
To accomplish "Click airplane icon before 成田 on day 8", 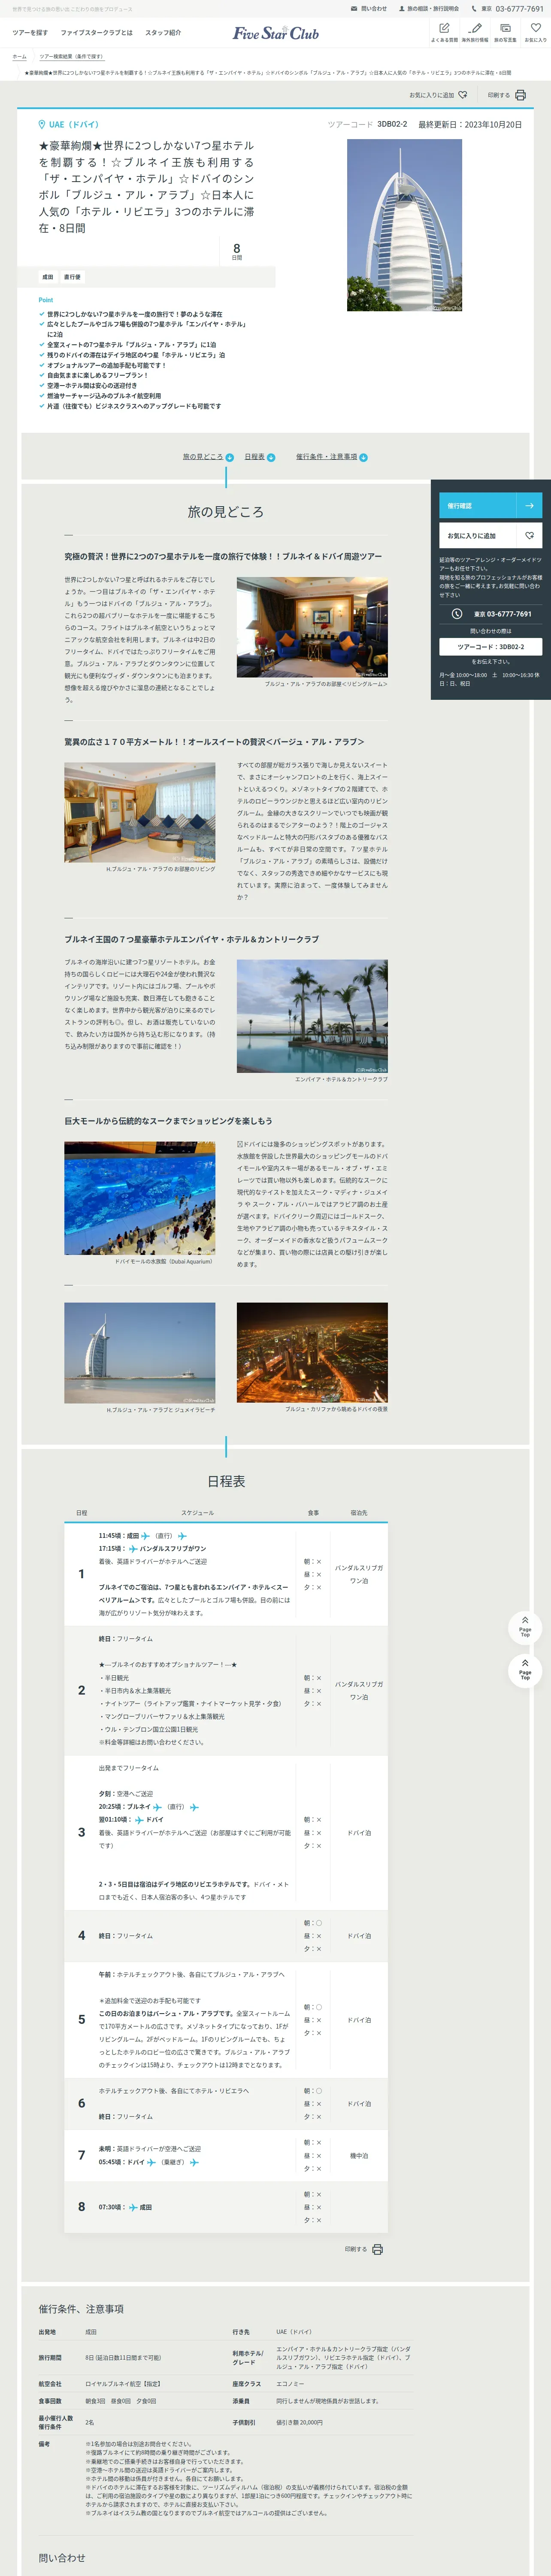I will pyautogui.click(x=133, y=2207).
